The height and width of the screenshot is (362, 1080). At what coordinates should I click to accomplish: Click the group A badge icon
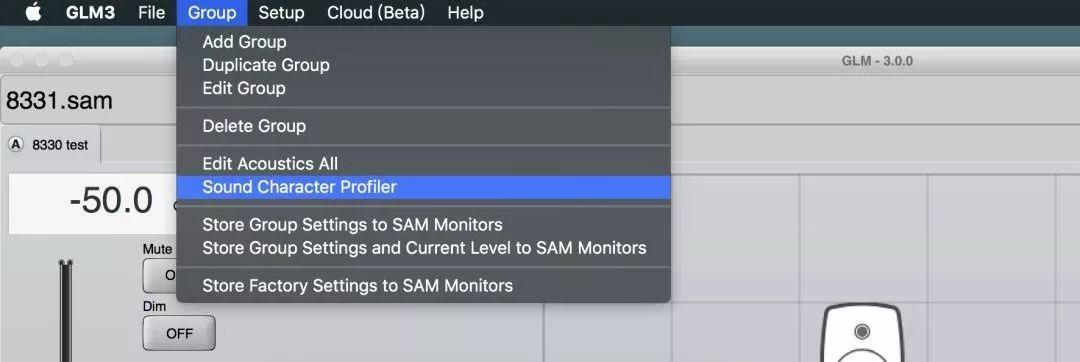[x=17, y=145]
